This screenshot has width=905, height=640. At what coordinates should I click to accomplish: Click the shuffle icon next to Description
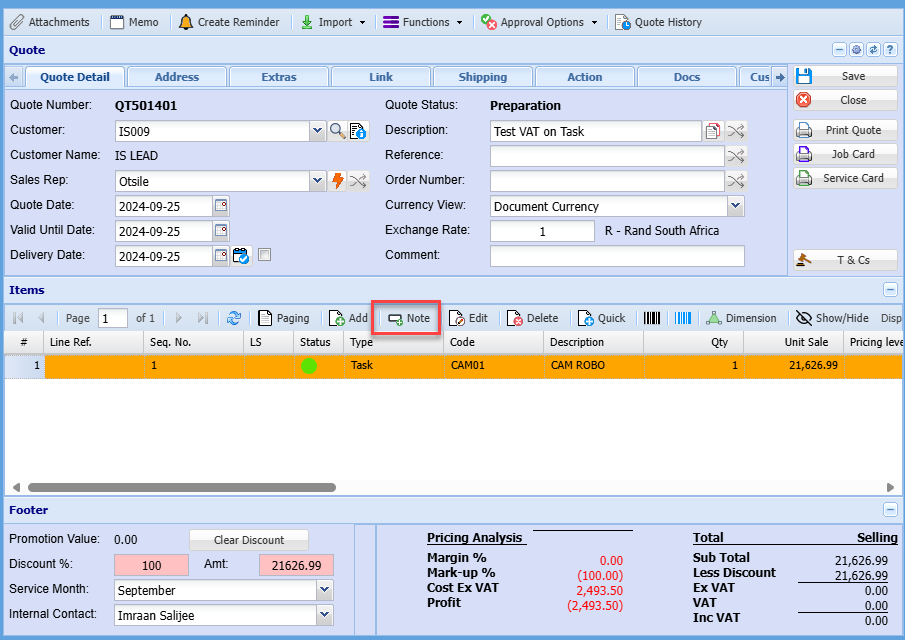(736, 131)
